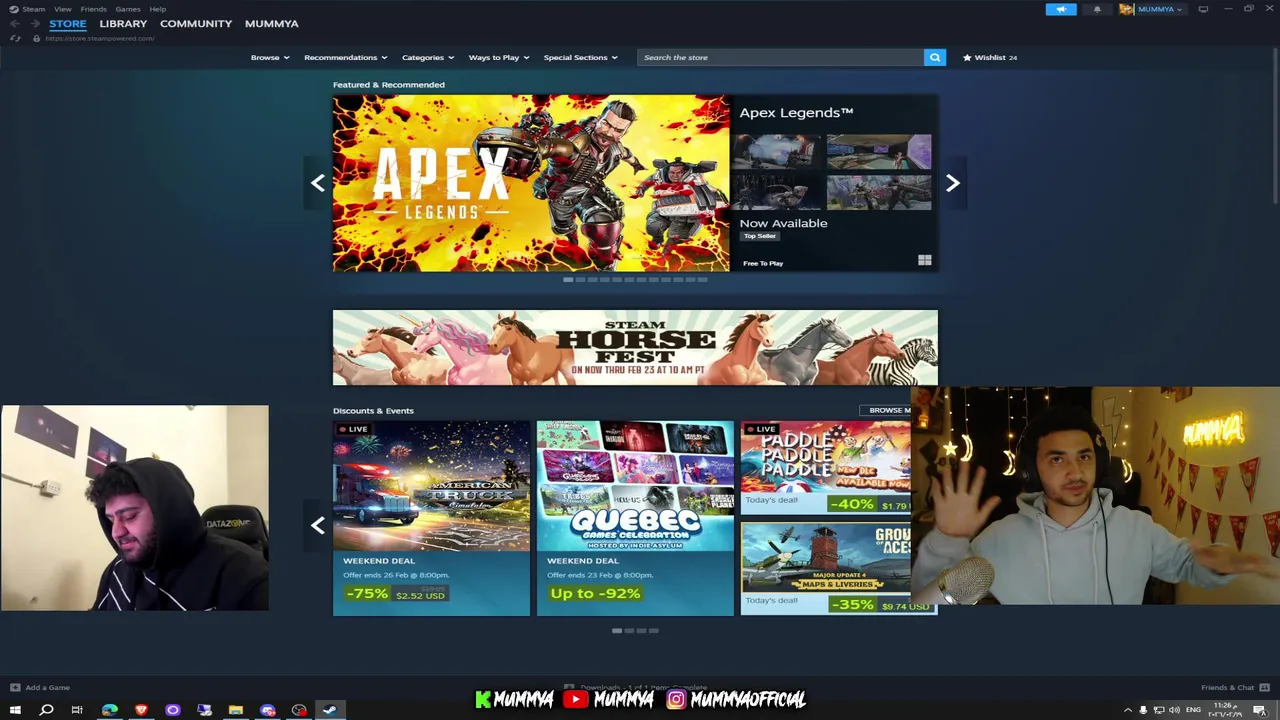Expand the Categories dropdown

click(x=428, y=57)
